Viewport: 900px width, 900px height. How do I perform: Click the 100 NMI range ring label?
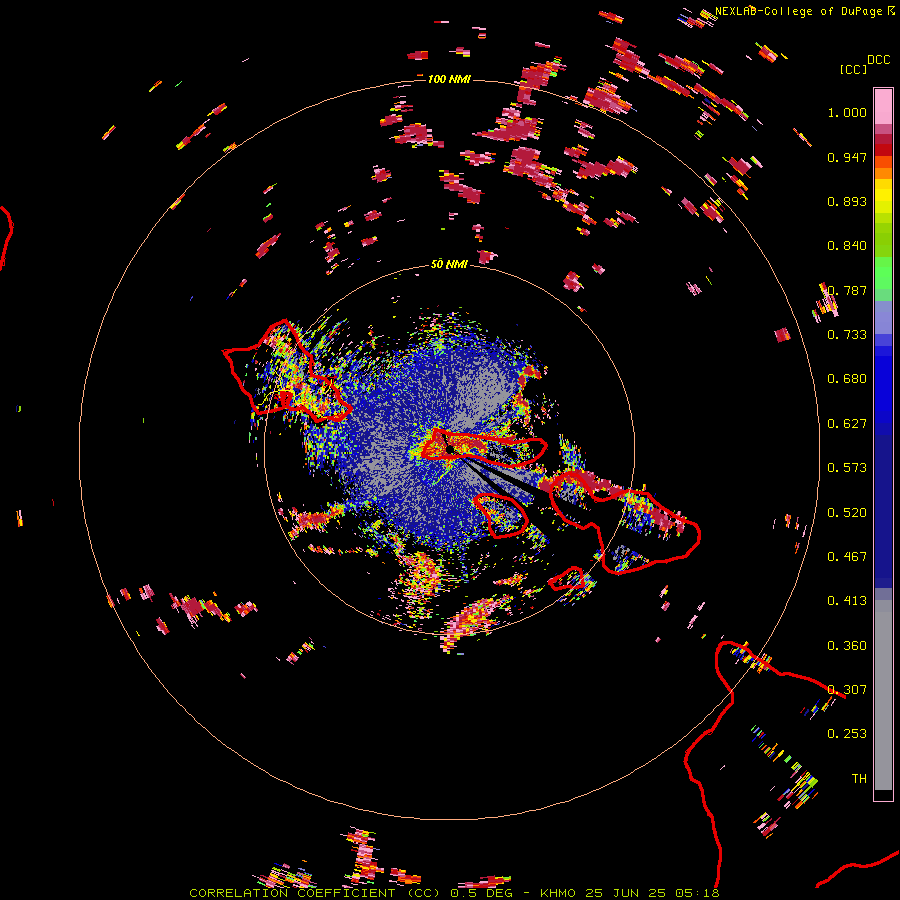click(449, 79)
